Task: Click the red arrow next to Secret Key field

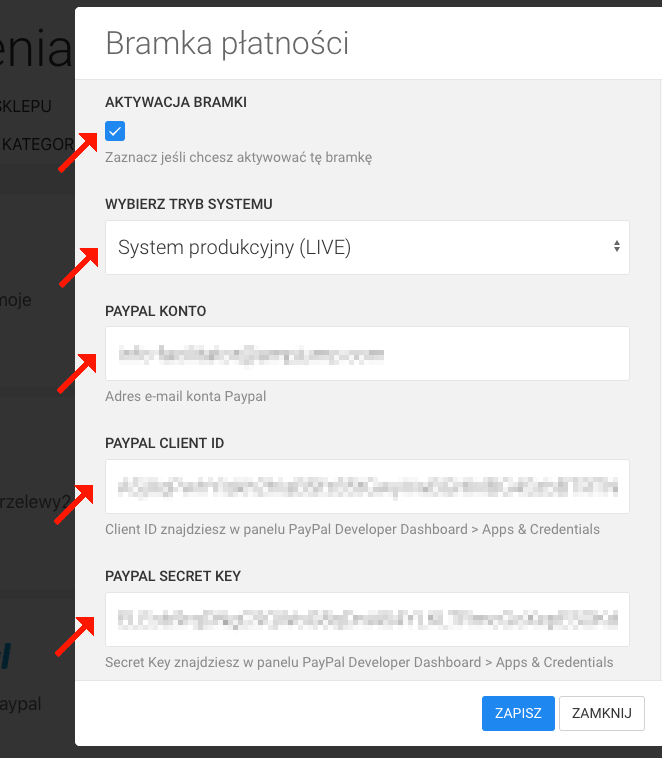Action: (75, 636)
